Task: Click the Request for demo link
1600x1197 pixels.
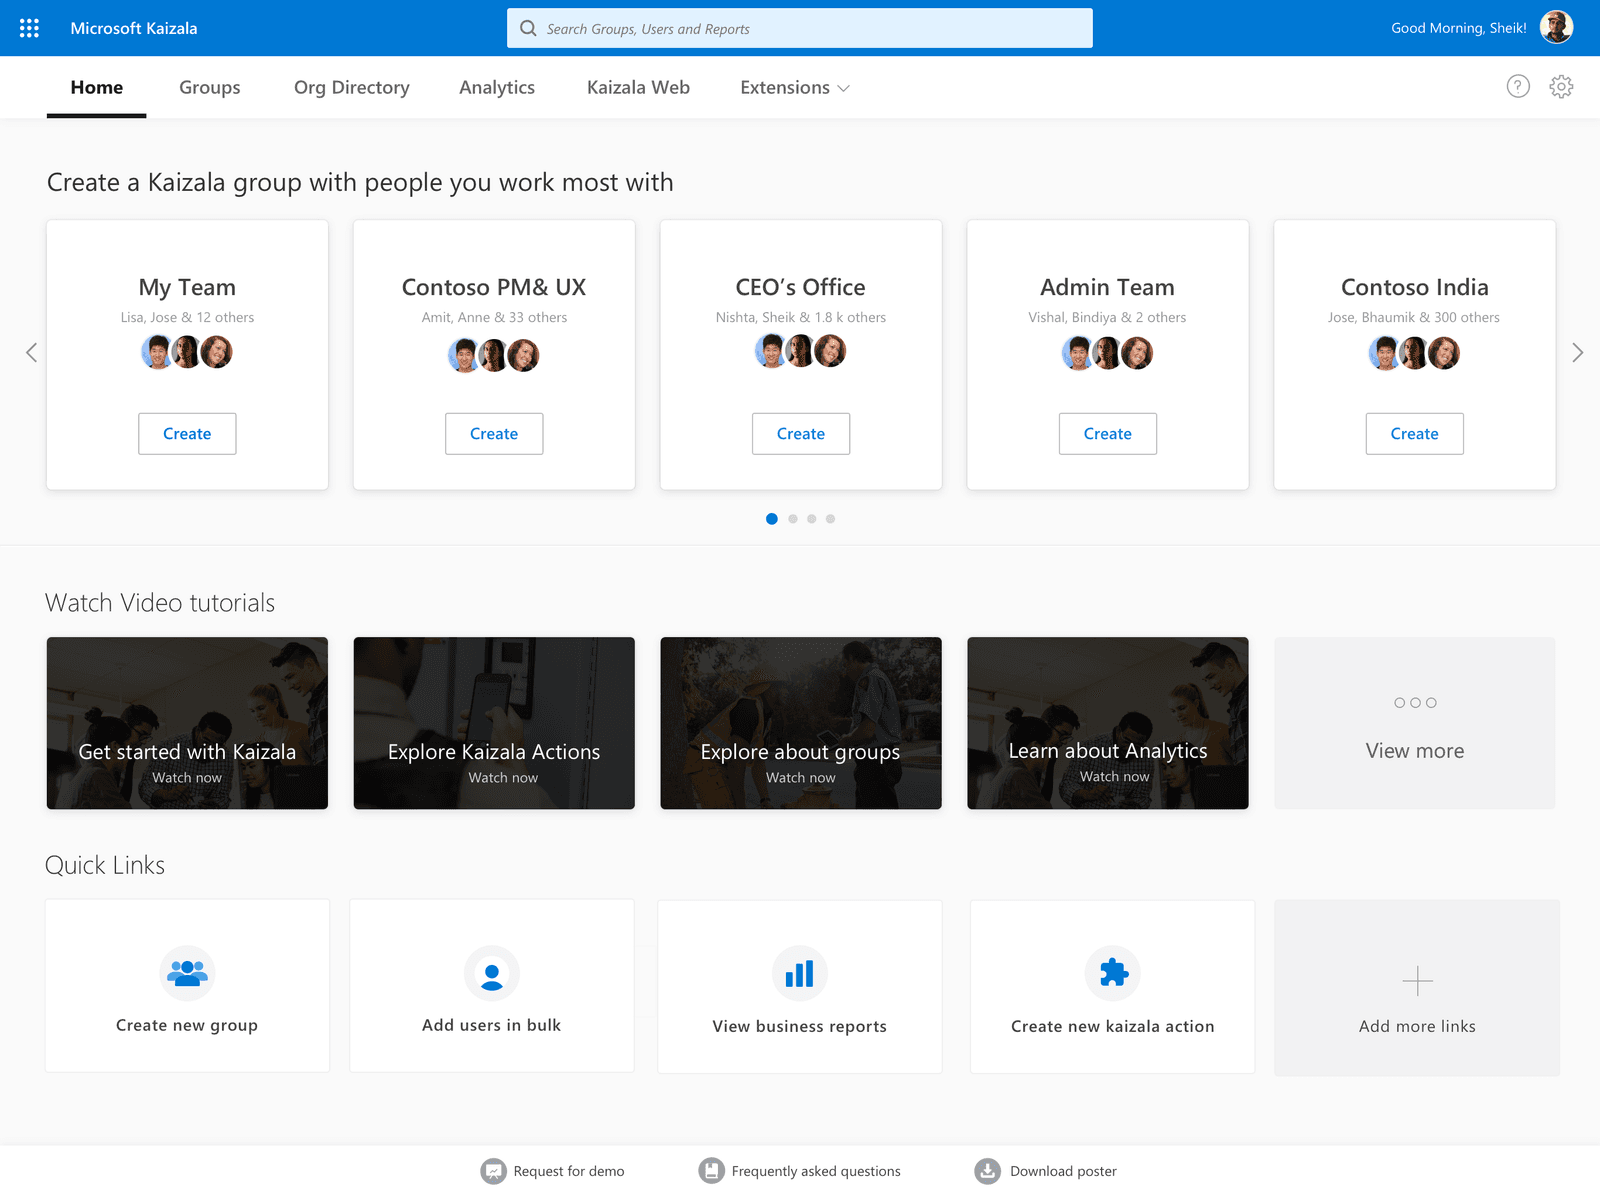Action: (x=569, y=1171)
